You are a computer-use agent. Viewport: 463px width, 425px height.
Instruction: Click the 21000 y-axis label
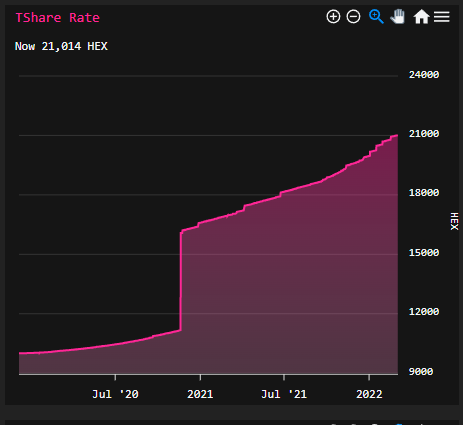[x=424, y=134]
